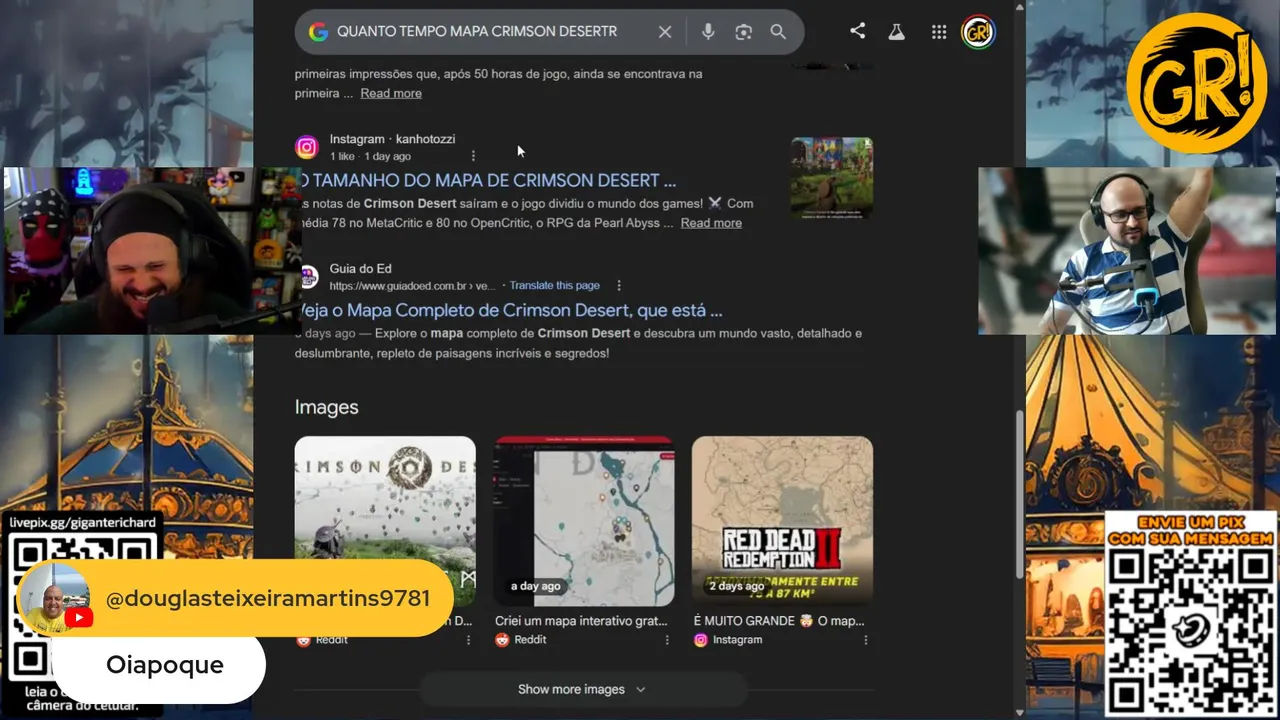The height and width of the screenshot is (720, 1280).
Task: Click the scrollbar down arrow
Action: point(1019,713)
